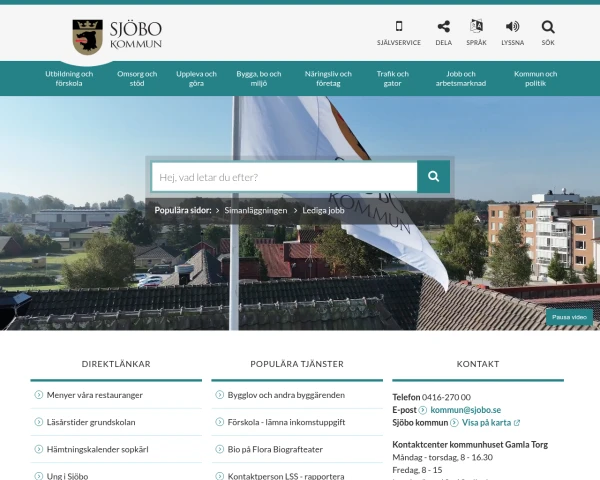Image resolution: width=600 pixels, height=480 pixels.
Task: Click arrow icon beside Bygglov och andra byggärenden
Action: (x=219, y=395)
